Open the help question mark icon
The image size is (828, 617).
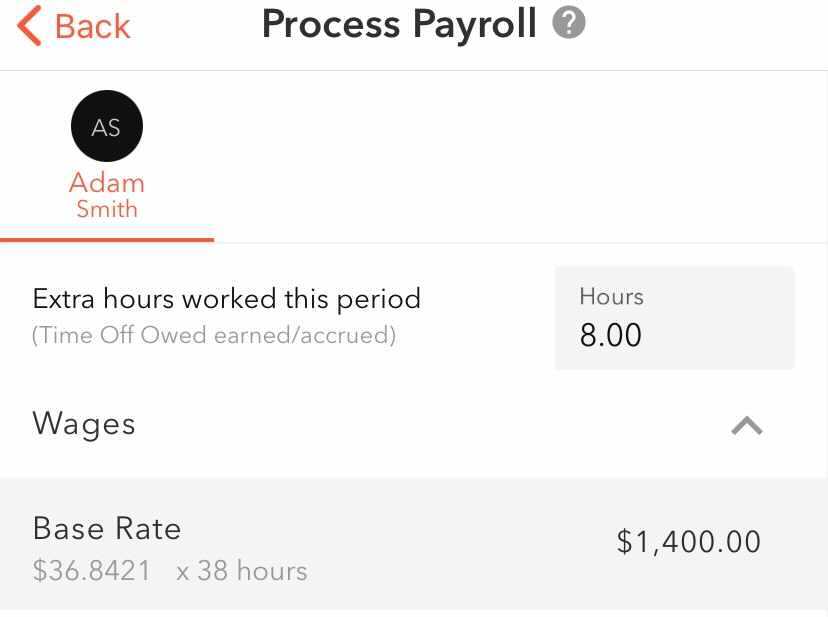pyautogui.click(x=568, y=23)
